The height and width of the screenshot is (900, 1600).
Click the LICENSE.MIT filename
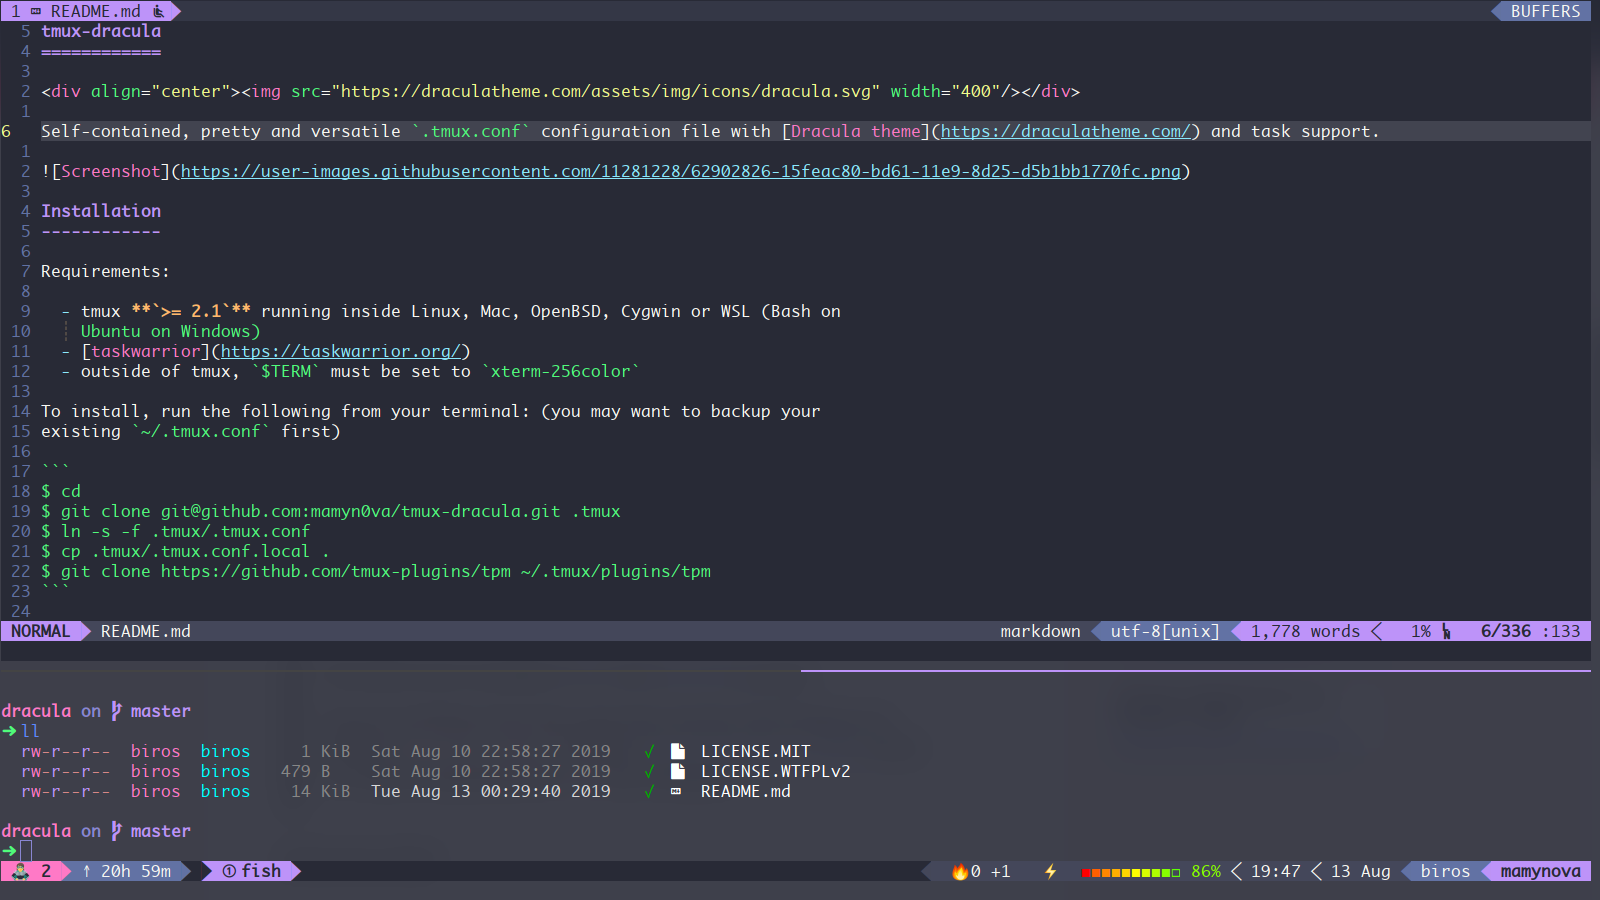pos(755,751)
